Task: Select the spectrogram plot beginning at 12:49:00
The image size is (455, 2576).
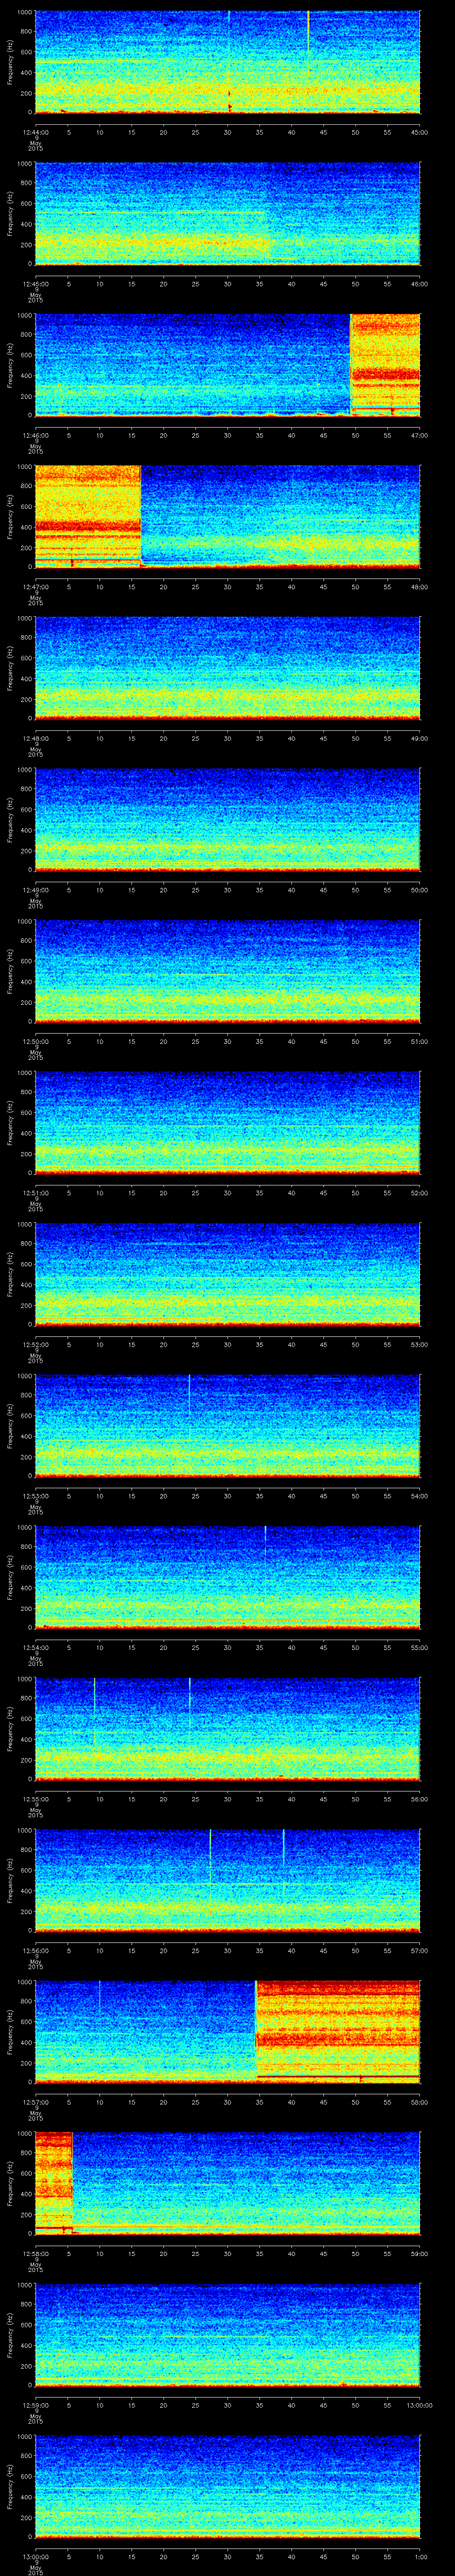Action: pyautogui.click(x=227, y=819)
